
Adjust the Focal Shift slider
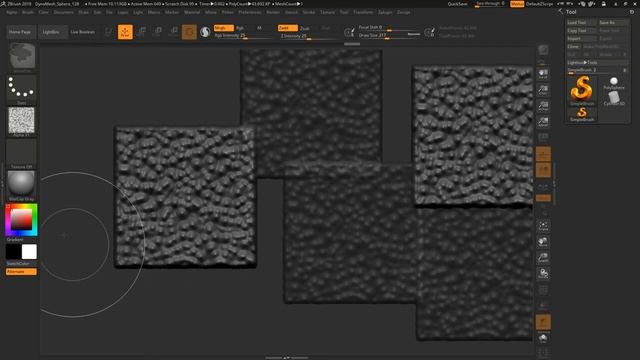(389, 27)
